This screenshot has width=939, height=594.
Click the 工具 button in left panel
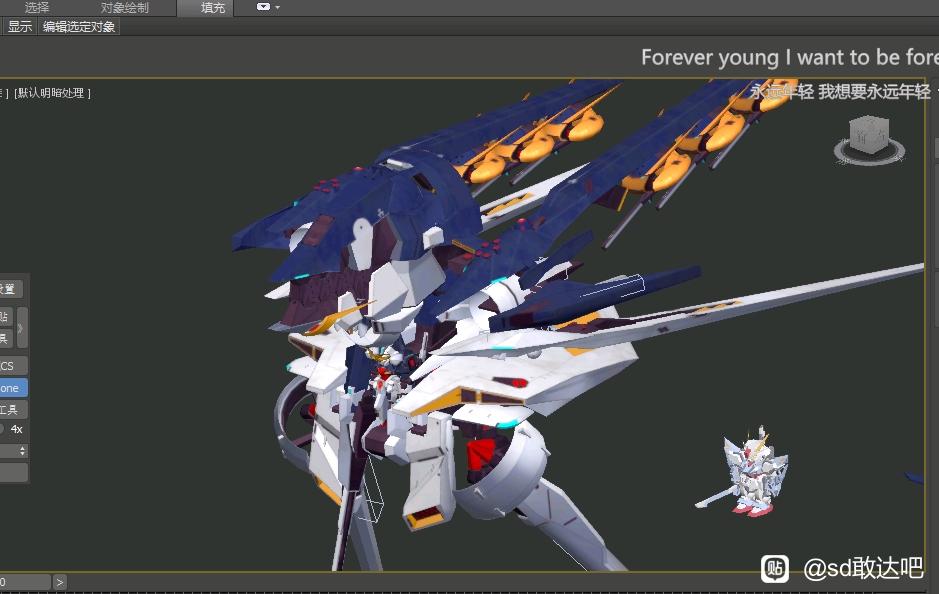tap(12, 410)
